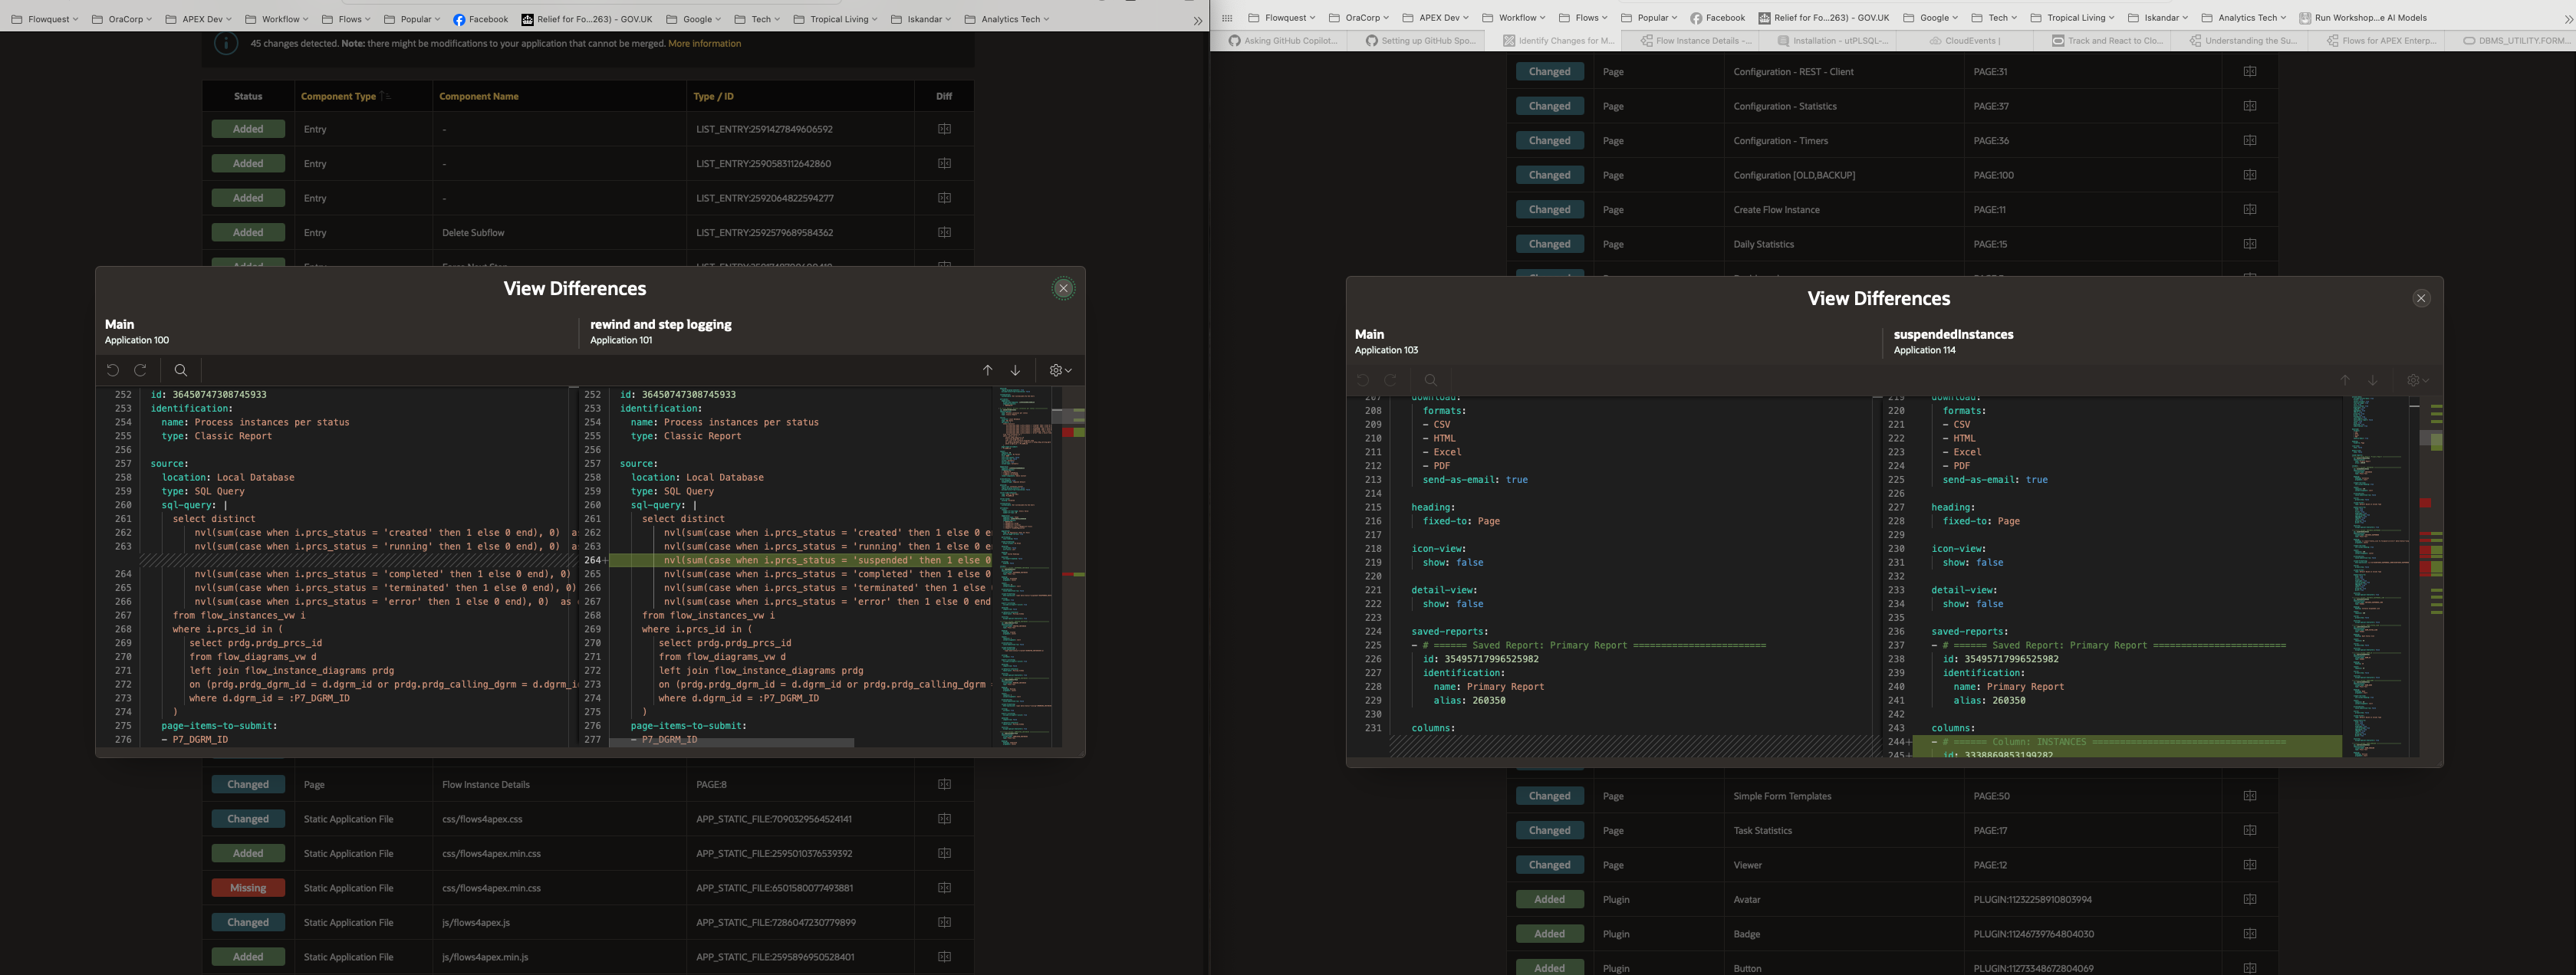Close the right View Differences dialog

pos(2421,298)
